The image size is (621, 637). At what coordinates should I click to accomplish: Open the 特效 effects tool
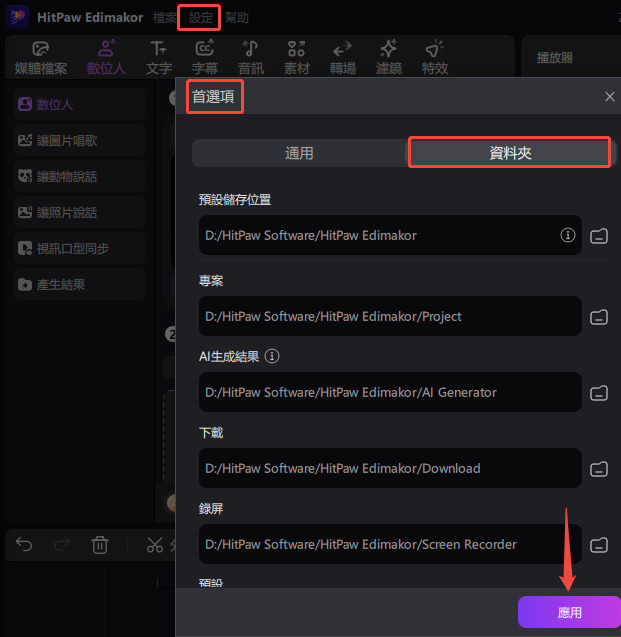(435, 58)
